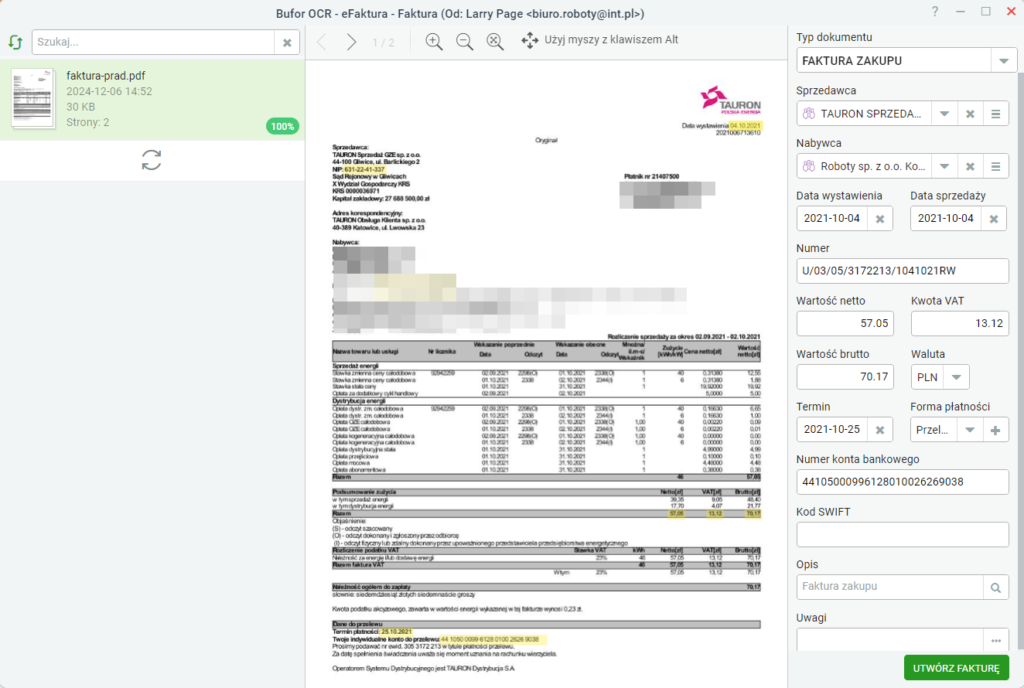
Task: Clear the Nabywca field
Action: point(970,166)
